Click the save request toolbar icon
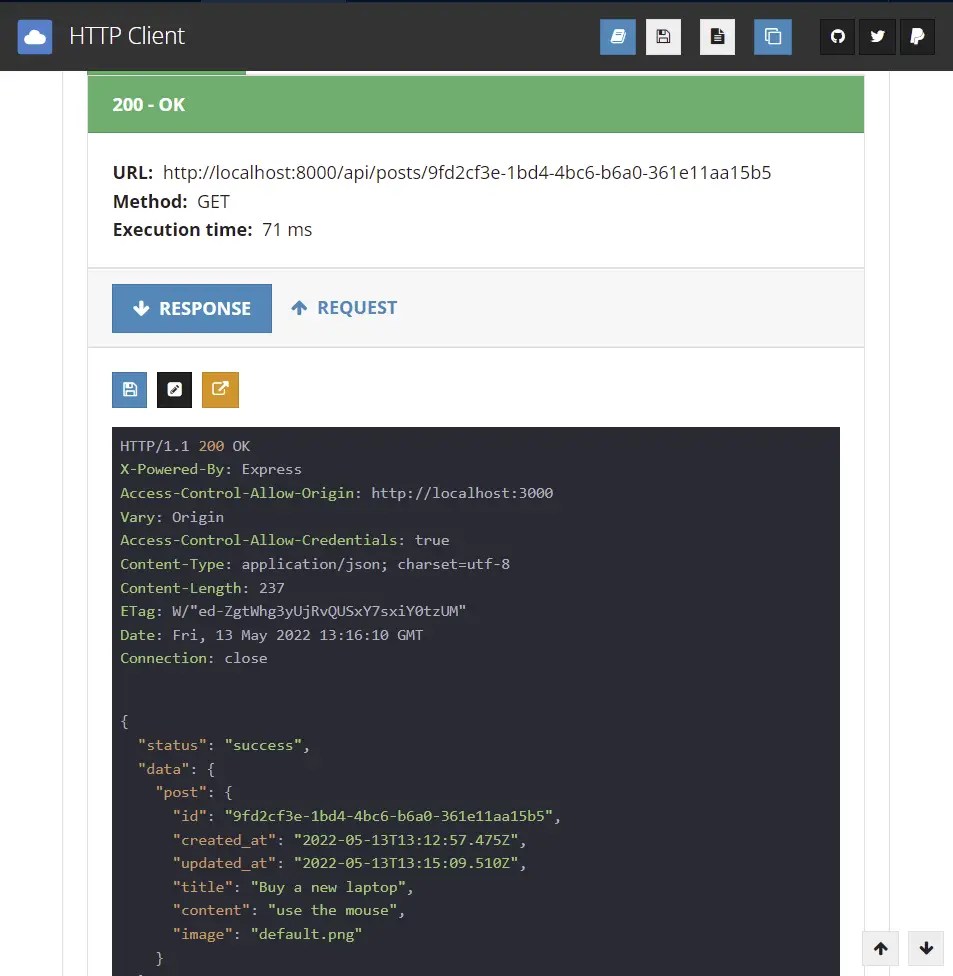 (663, 36)
